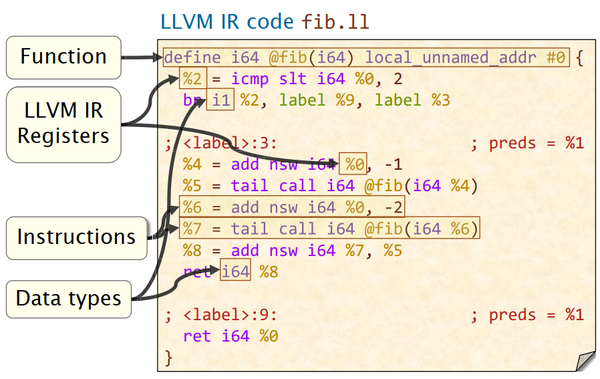Click the Function label box

coord(64,58)
